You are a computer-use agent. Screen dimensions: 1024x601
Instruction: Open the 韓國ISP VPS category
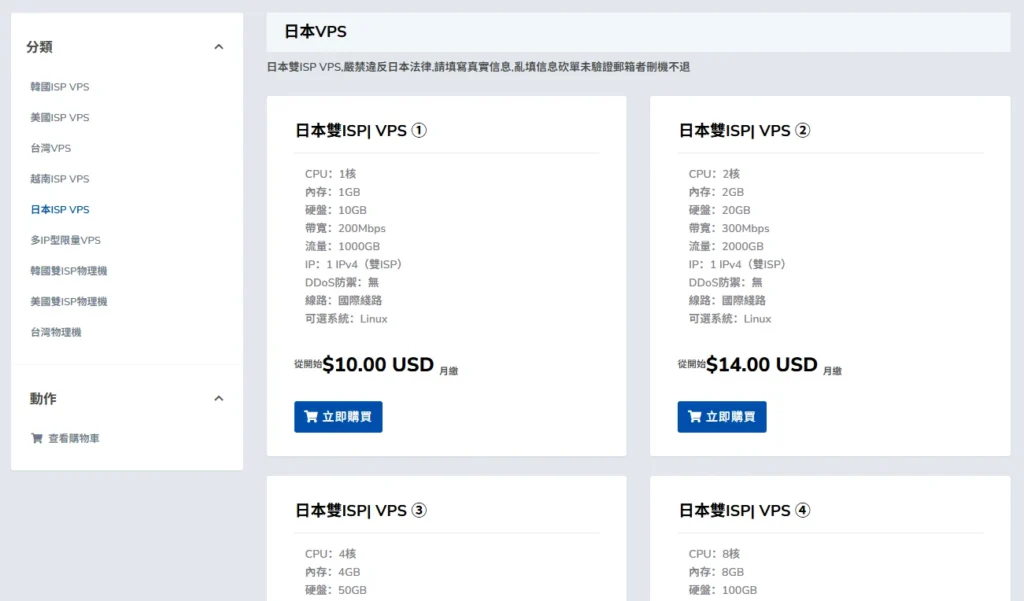click(60, 87)
